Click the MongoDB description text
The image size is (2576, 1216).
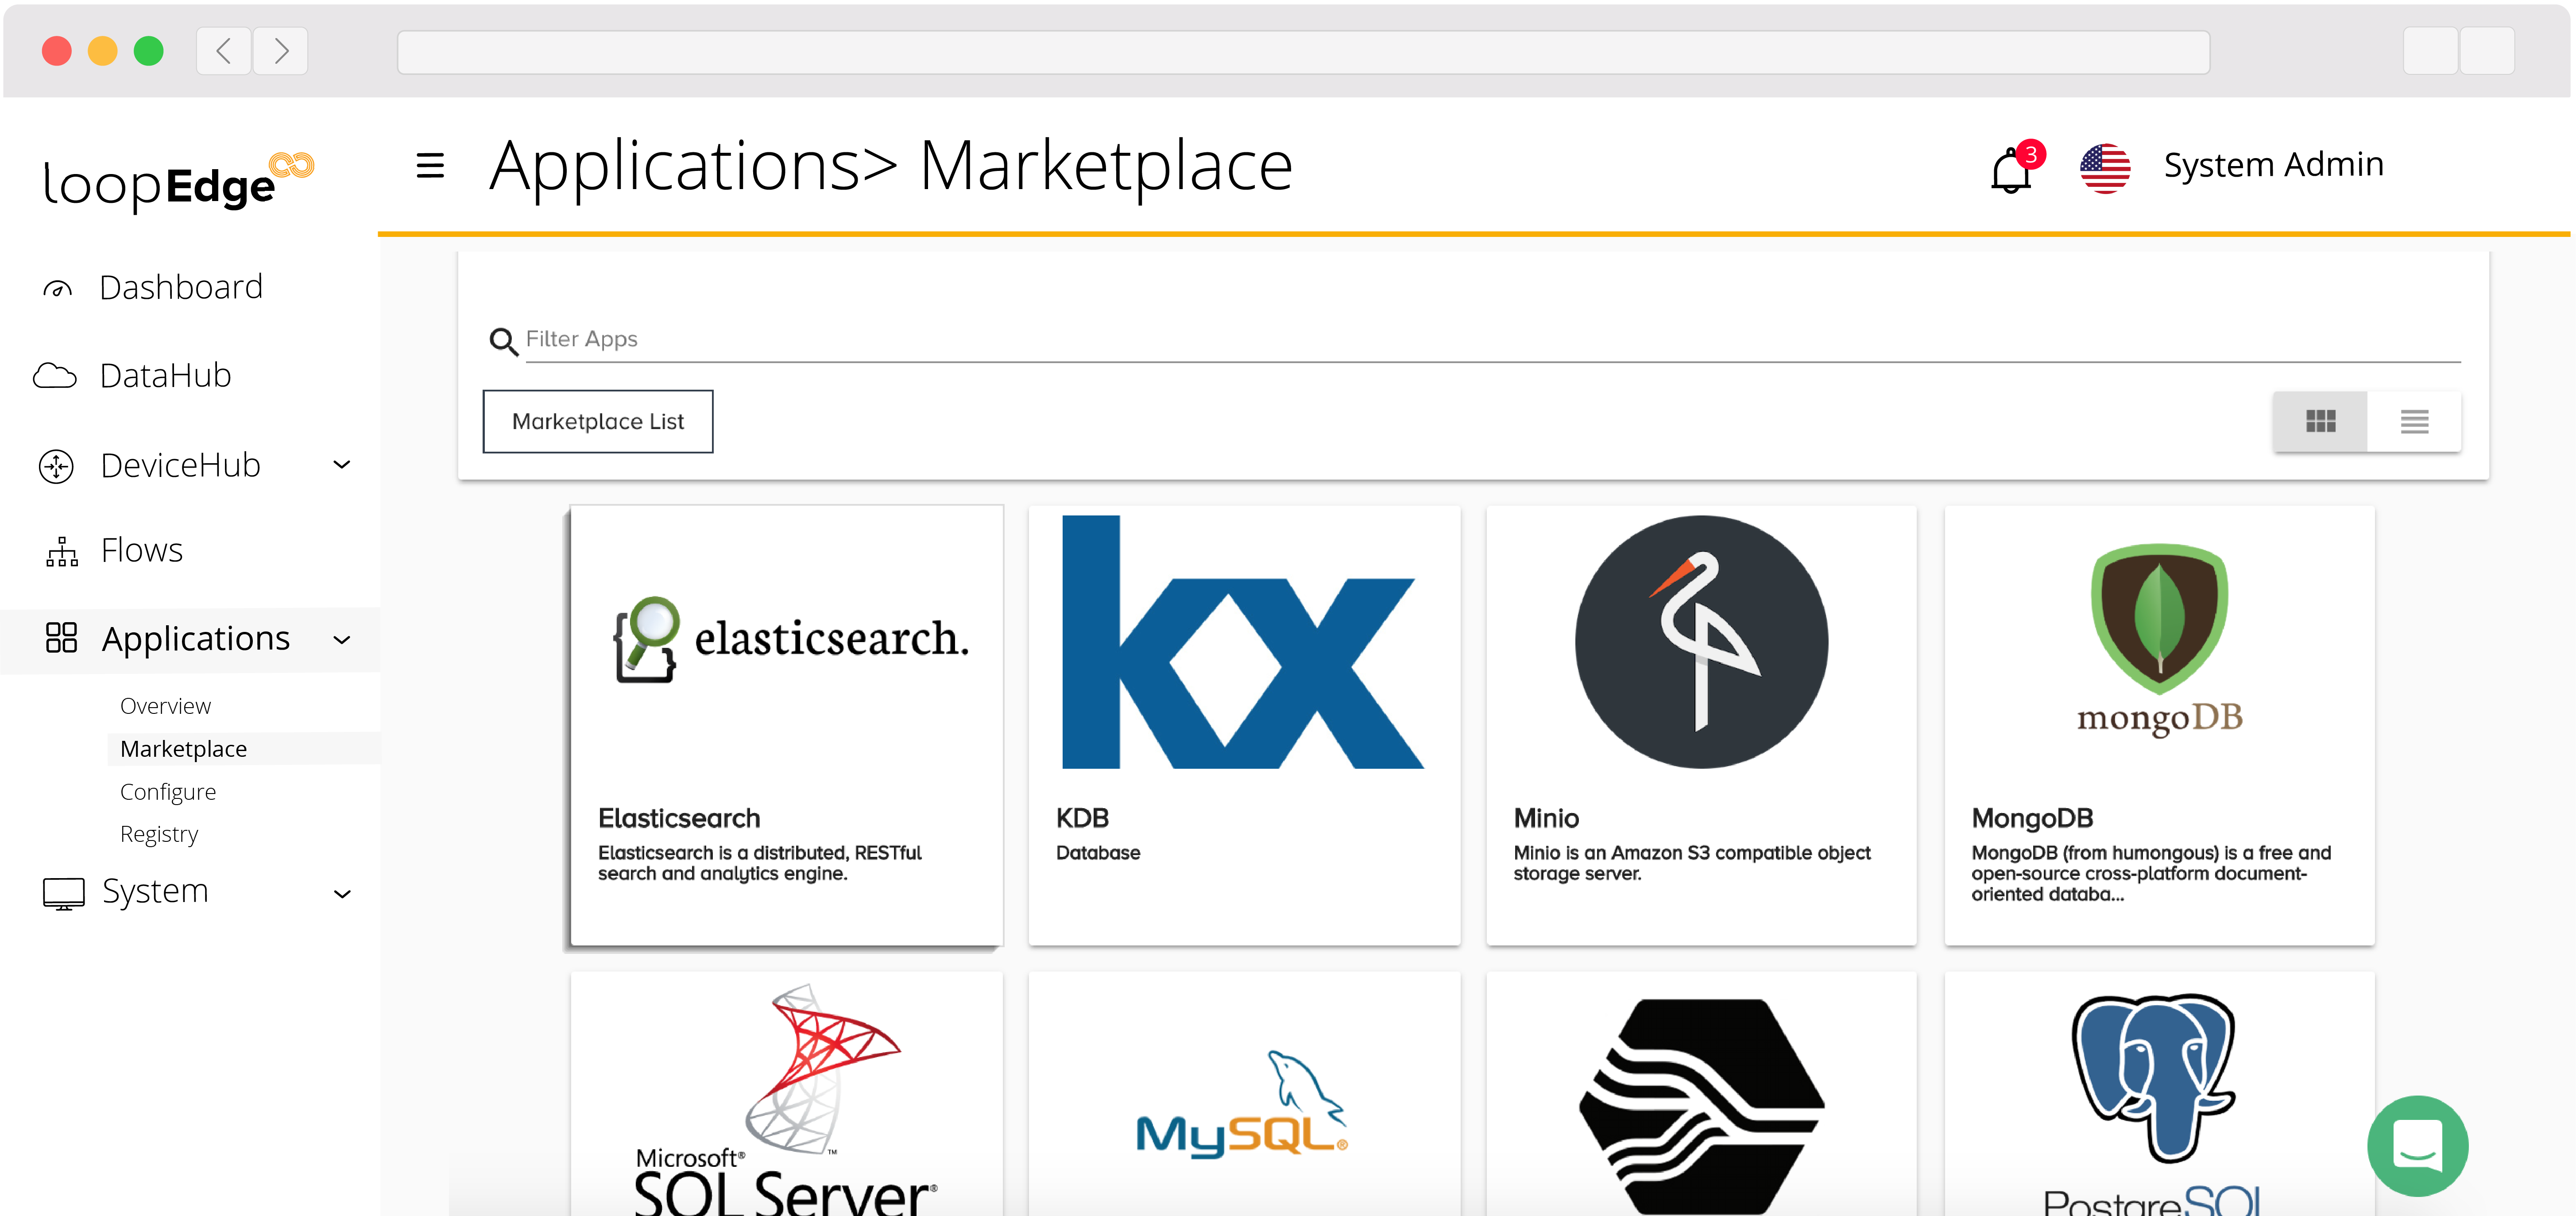[2151, 874]
